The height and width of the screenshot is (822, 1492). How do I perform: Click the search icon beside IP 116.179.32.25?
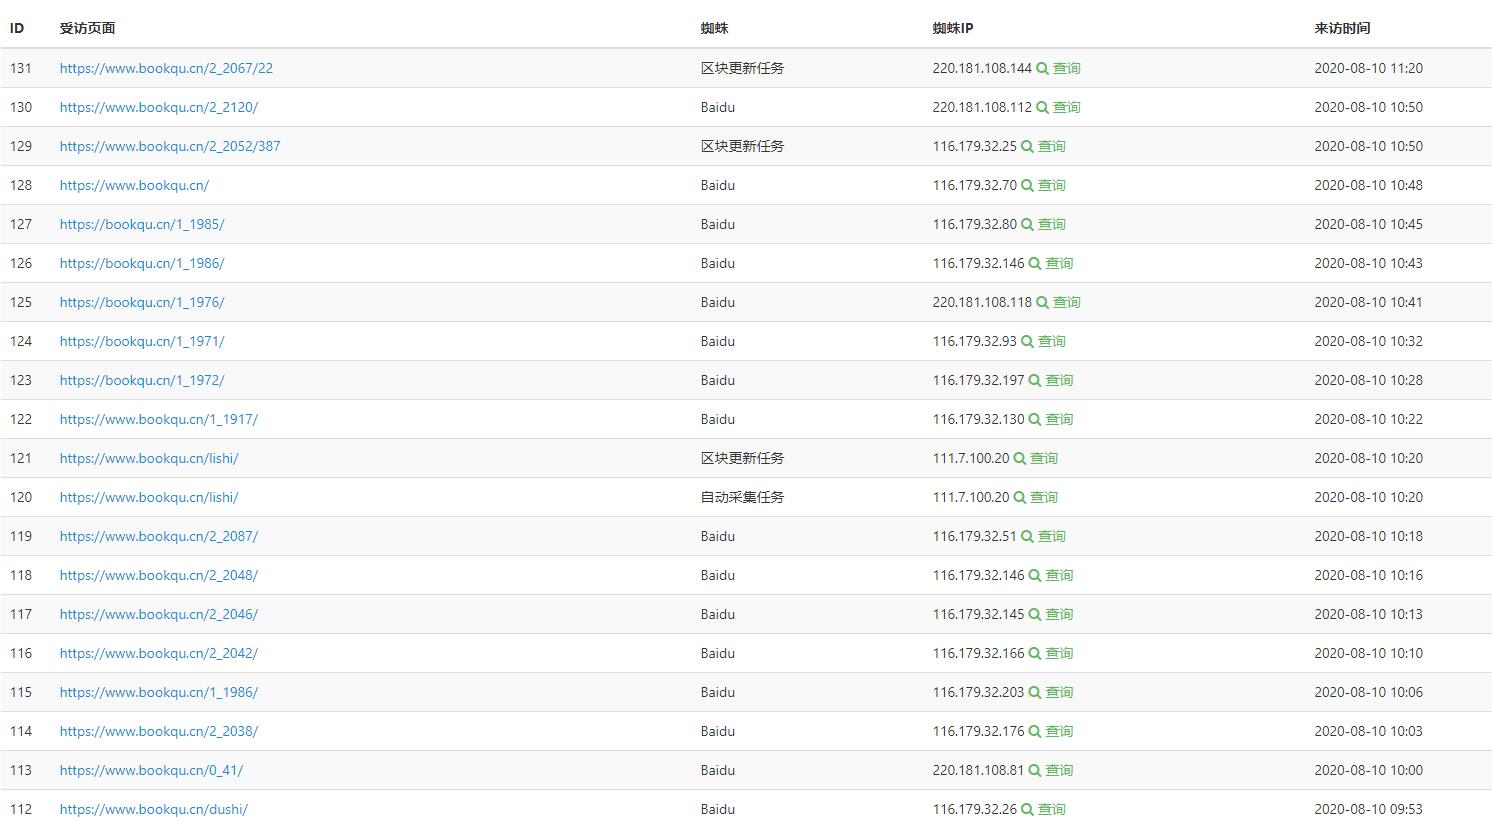coord(1027,146)
